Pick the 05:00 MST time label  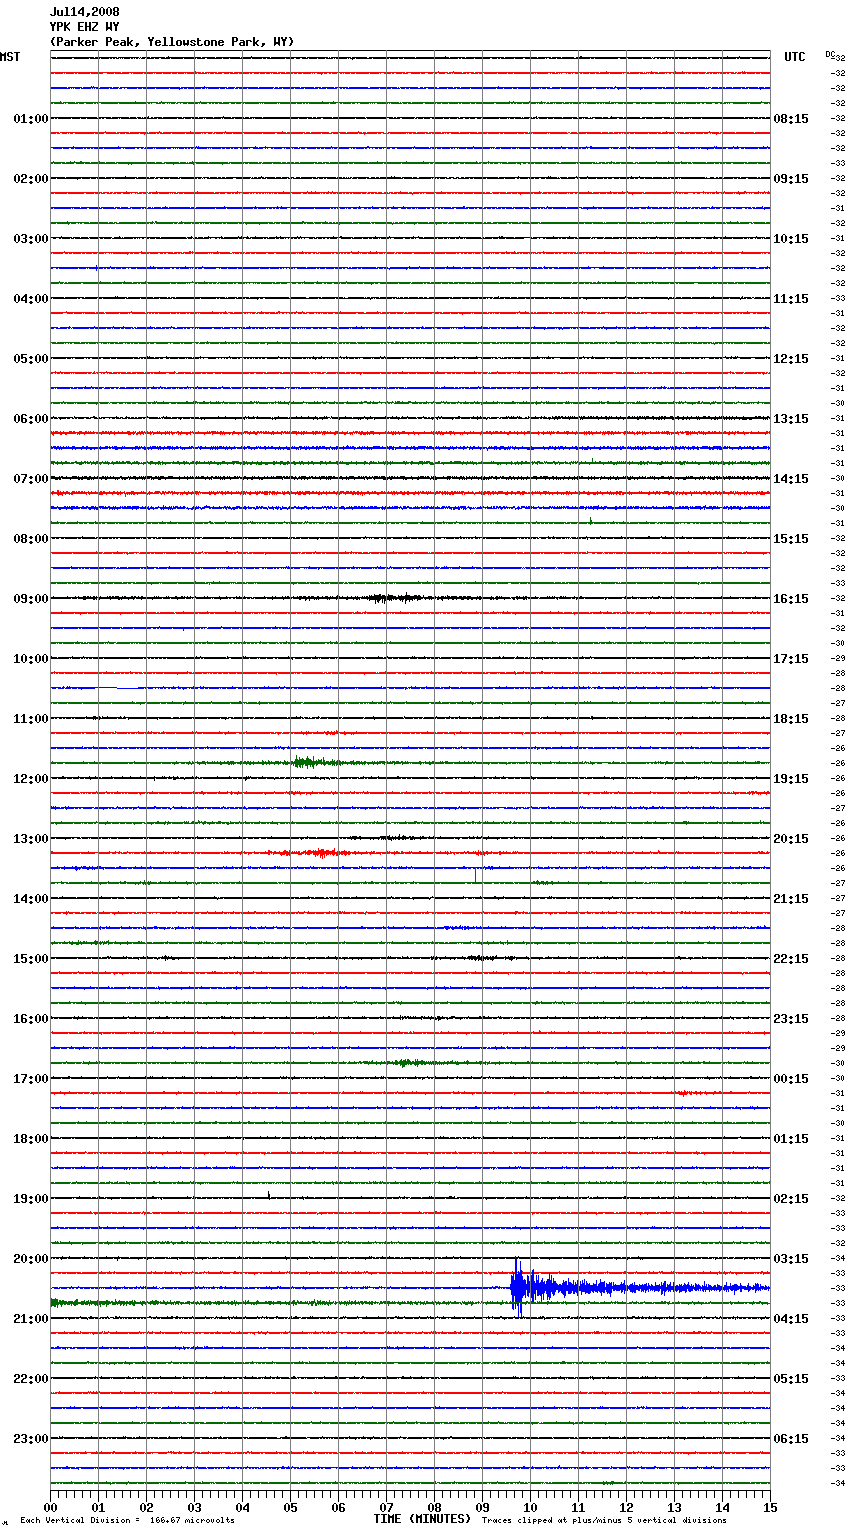click(31, 359)
